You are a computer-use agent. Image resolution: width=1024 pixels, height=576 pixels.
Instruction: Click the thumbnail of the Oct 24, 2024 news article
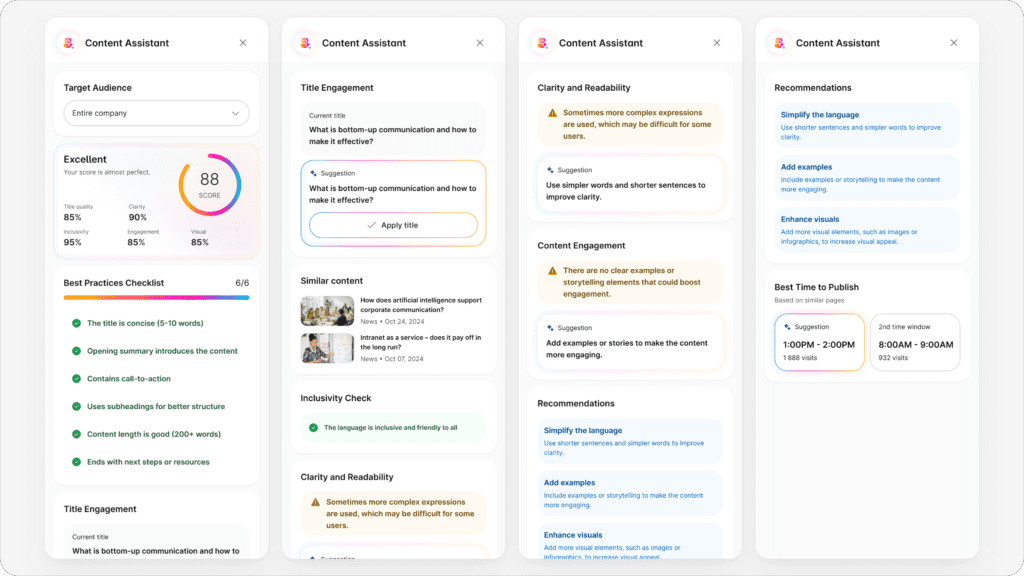327,310
